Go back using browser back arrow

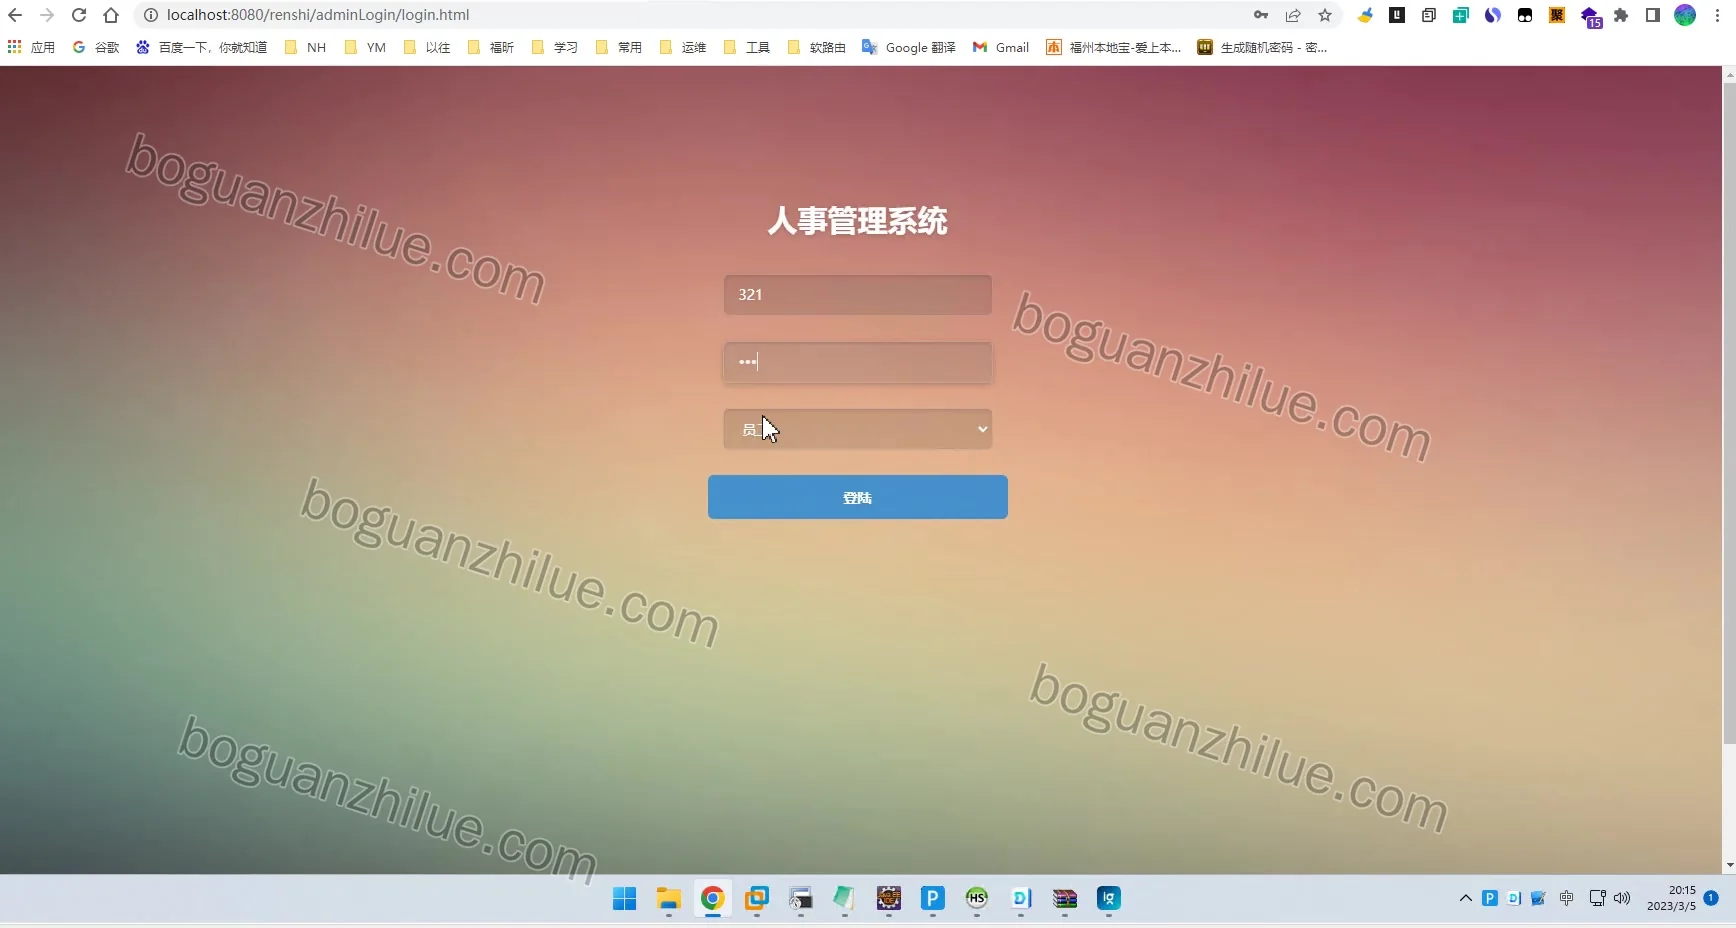click(15, 15)
